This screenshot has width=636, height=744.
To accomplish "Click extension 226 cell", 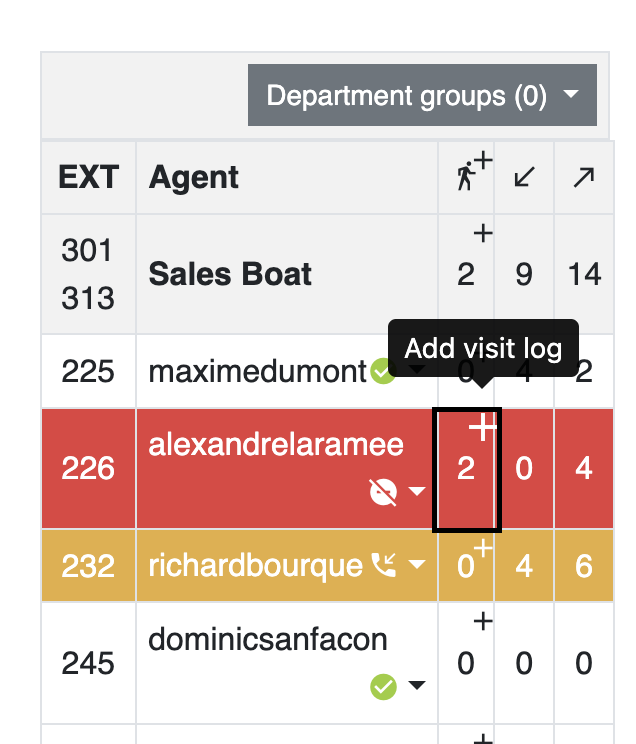I will pos(88,468).
